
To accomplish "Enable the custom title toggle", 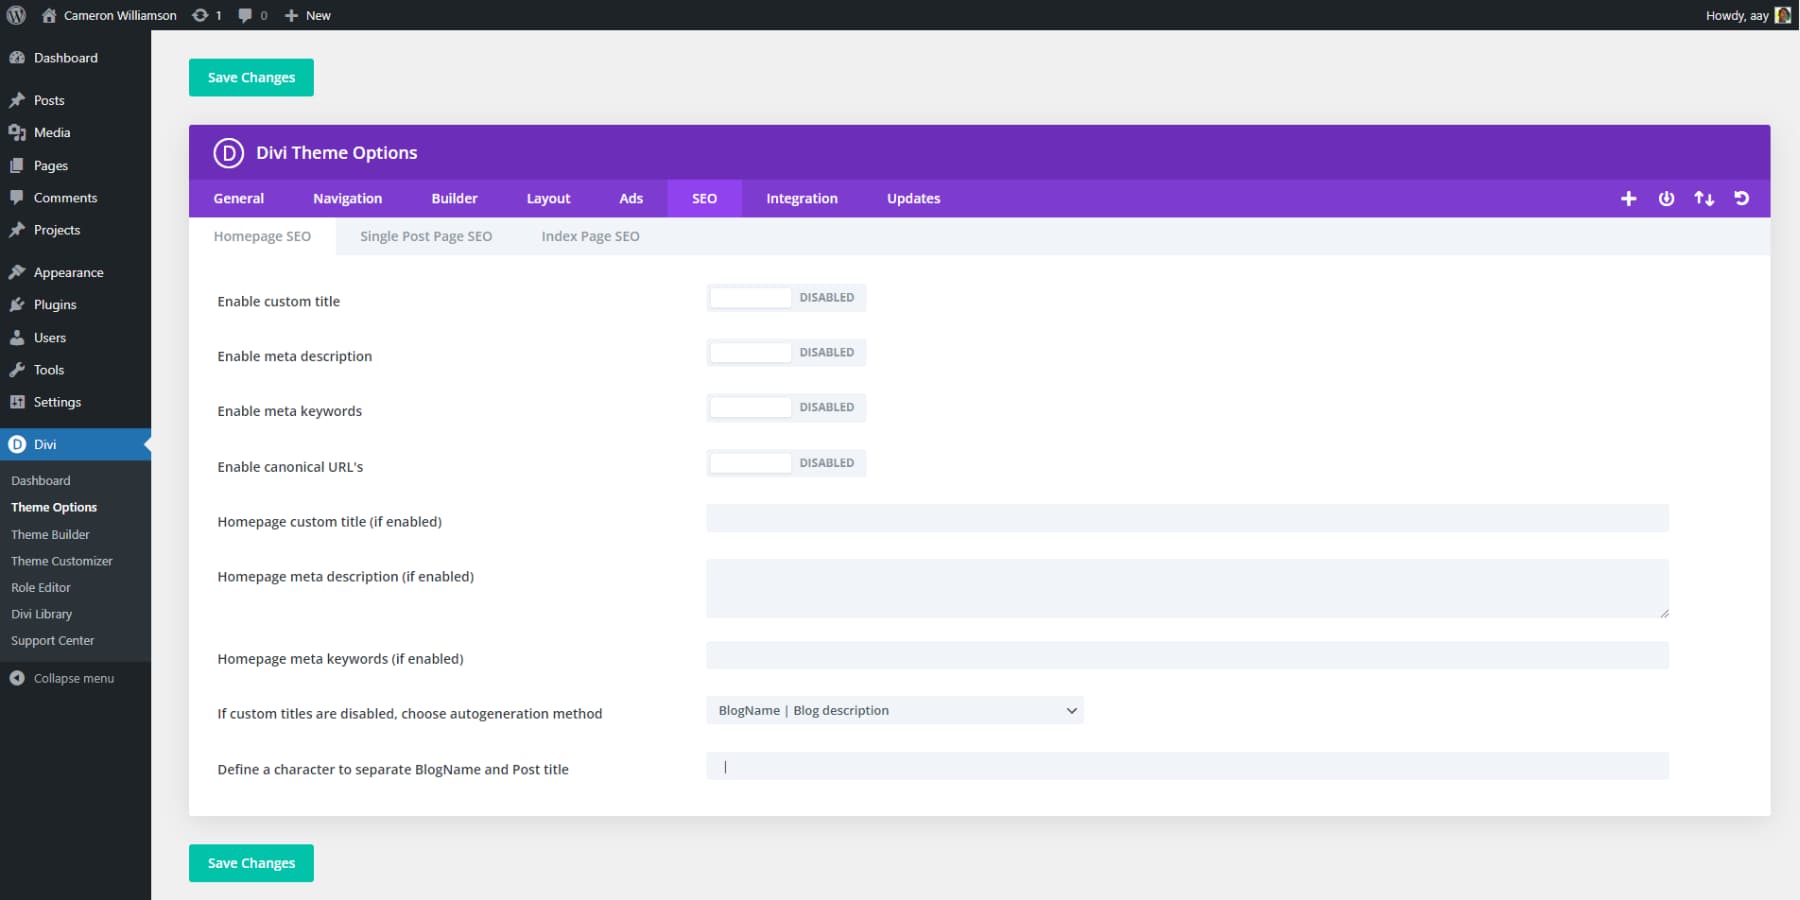I will pyautogui.click(x=751, y=297).
